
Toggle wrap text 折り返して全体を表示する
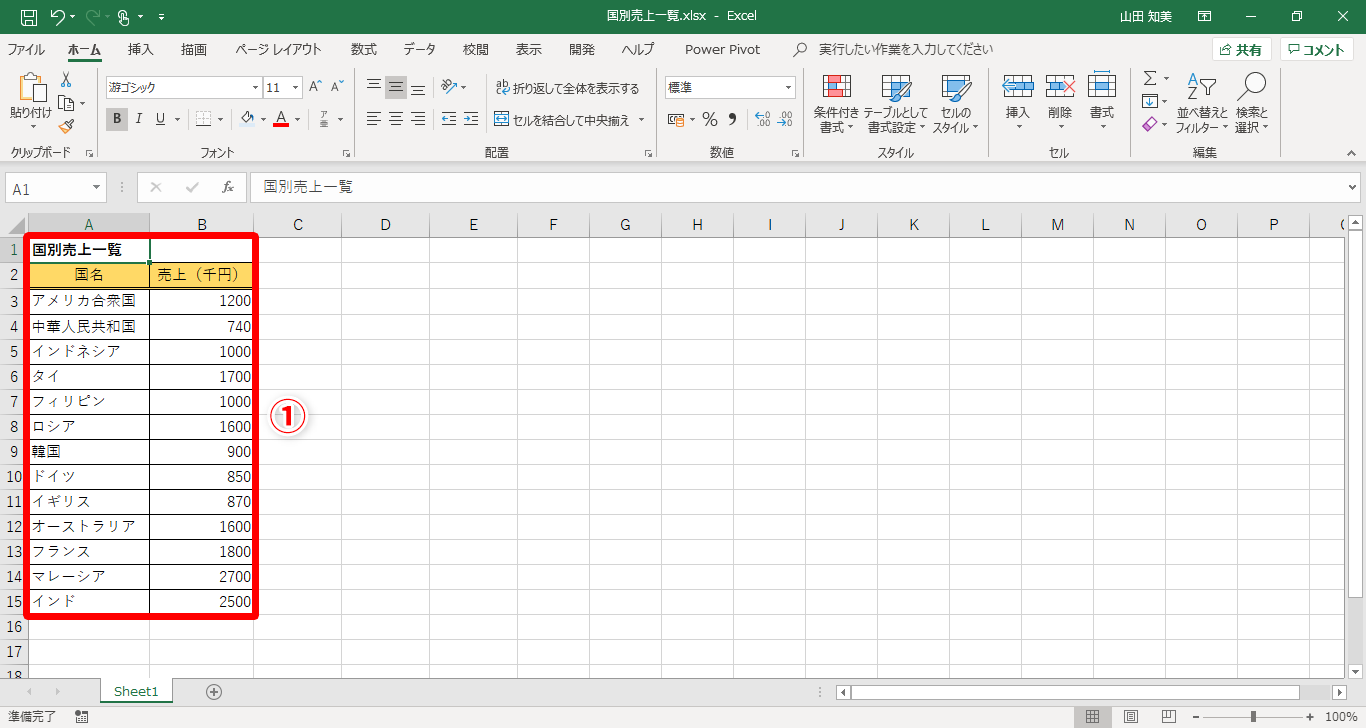tap(567, 88)
